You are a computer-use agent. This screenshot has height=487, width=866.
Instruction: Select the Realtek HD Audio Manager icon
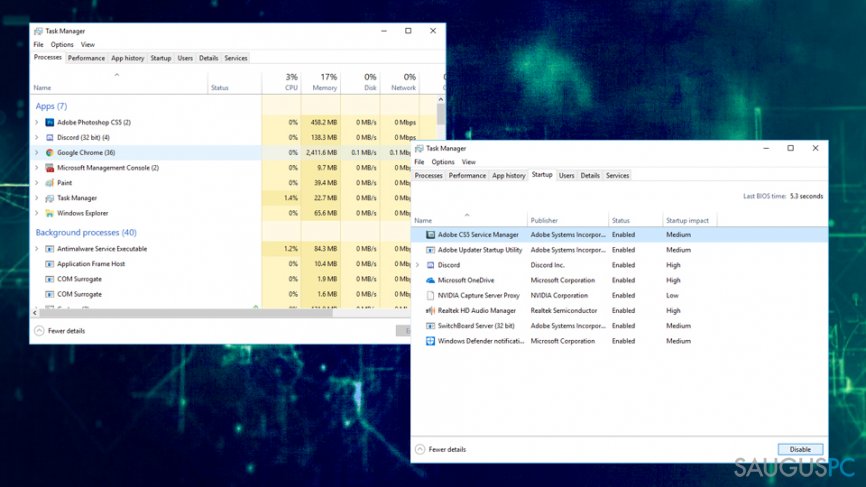[x=430, y=310]
